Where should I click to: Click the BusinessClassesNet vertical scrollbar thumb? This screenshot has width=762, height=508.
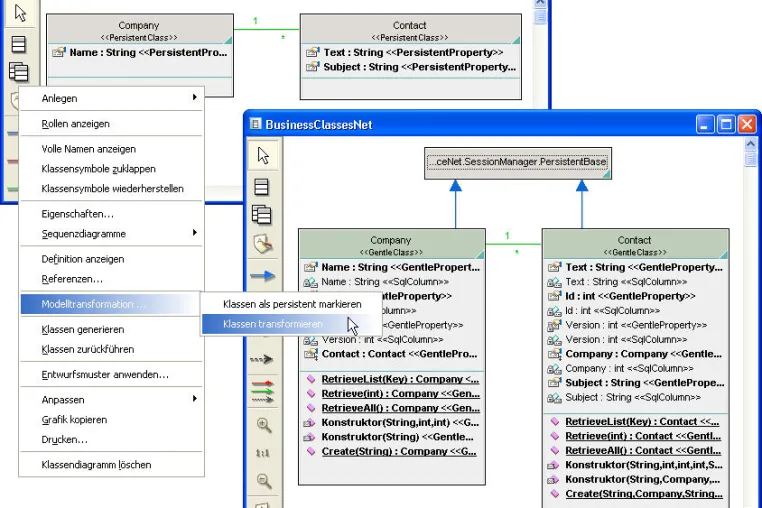coord(750,158)
